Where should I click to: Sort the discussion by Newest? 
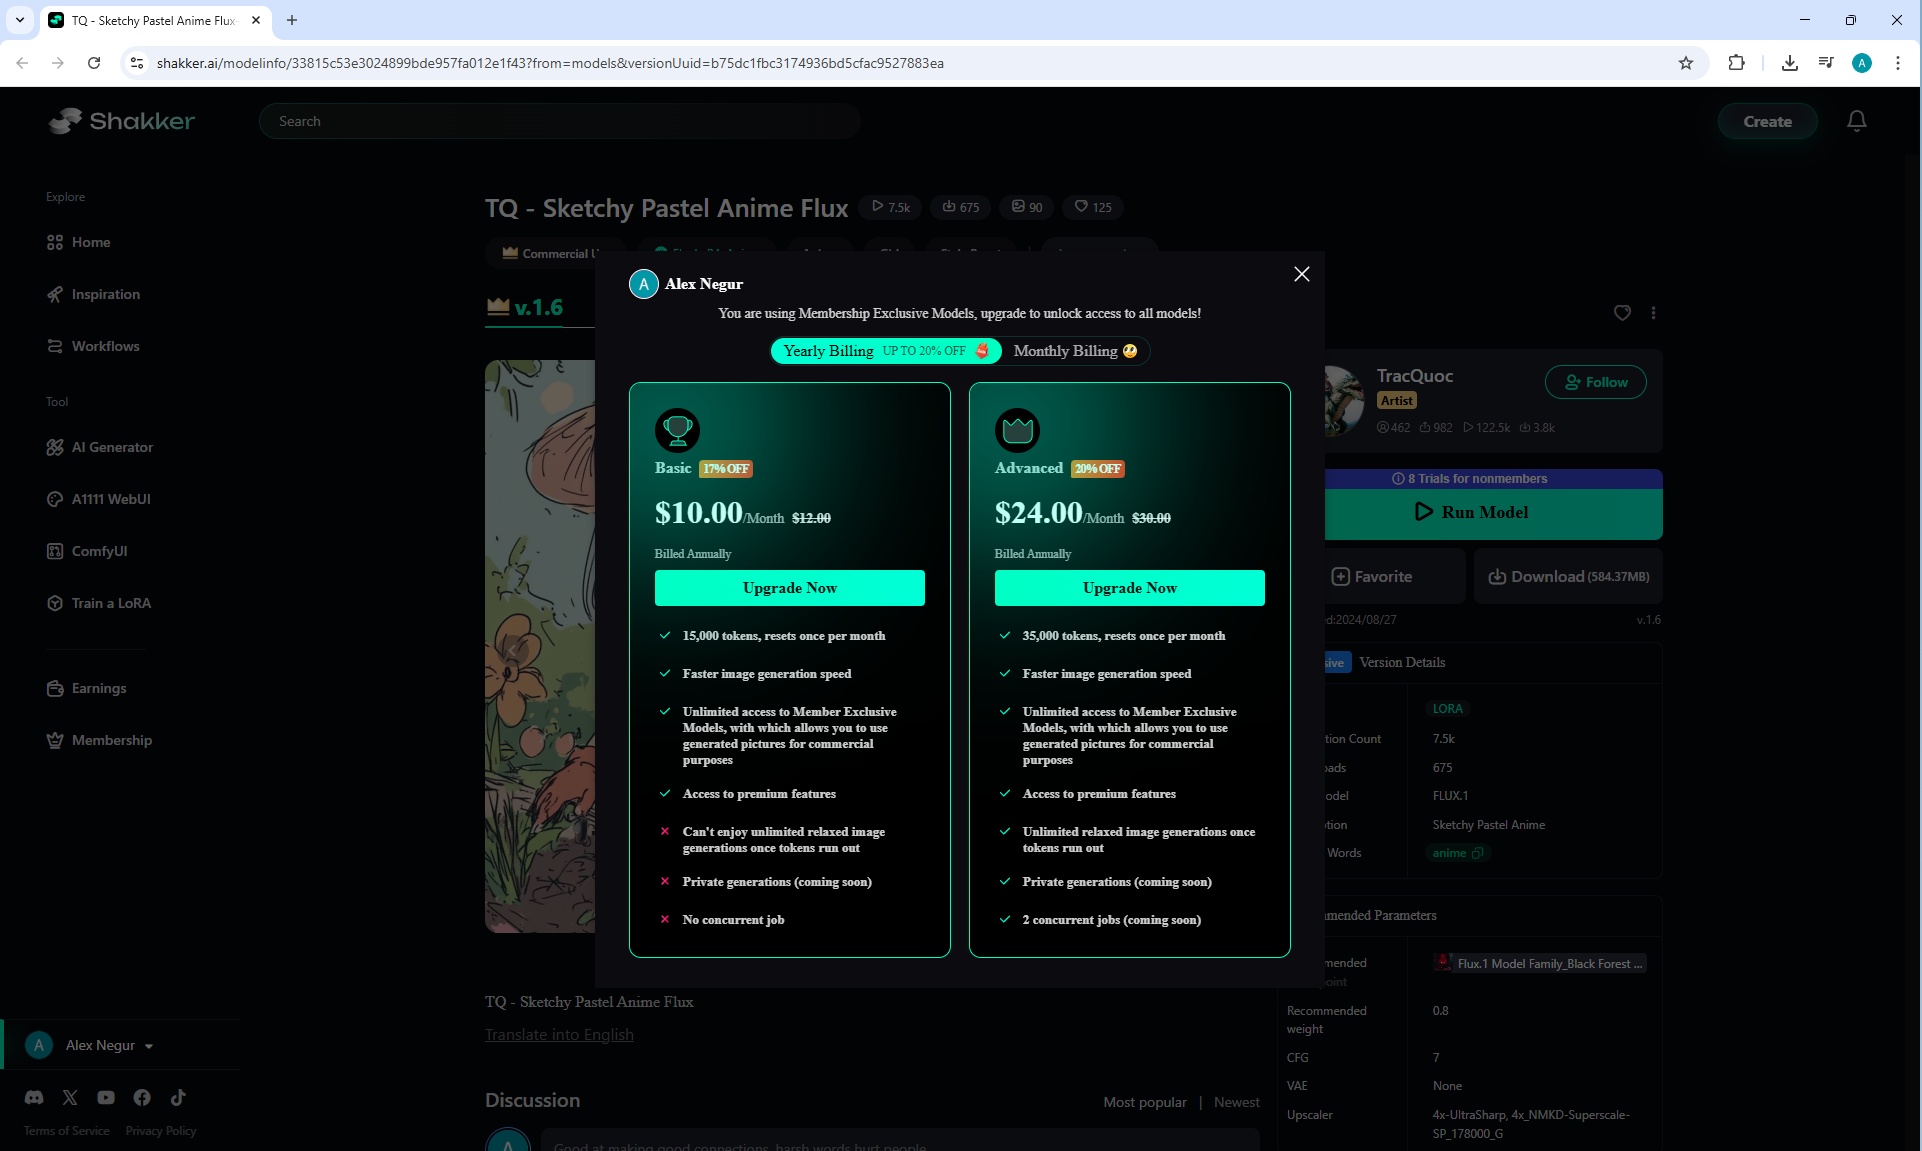(1236, 1102)
